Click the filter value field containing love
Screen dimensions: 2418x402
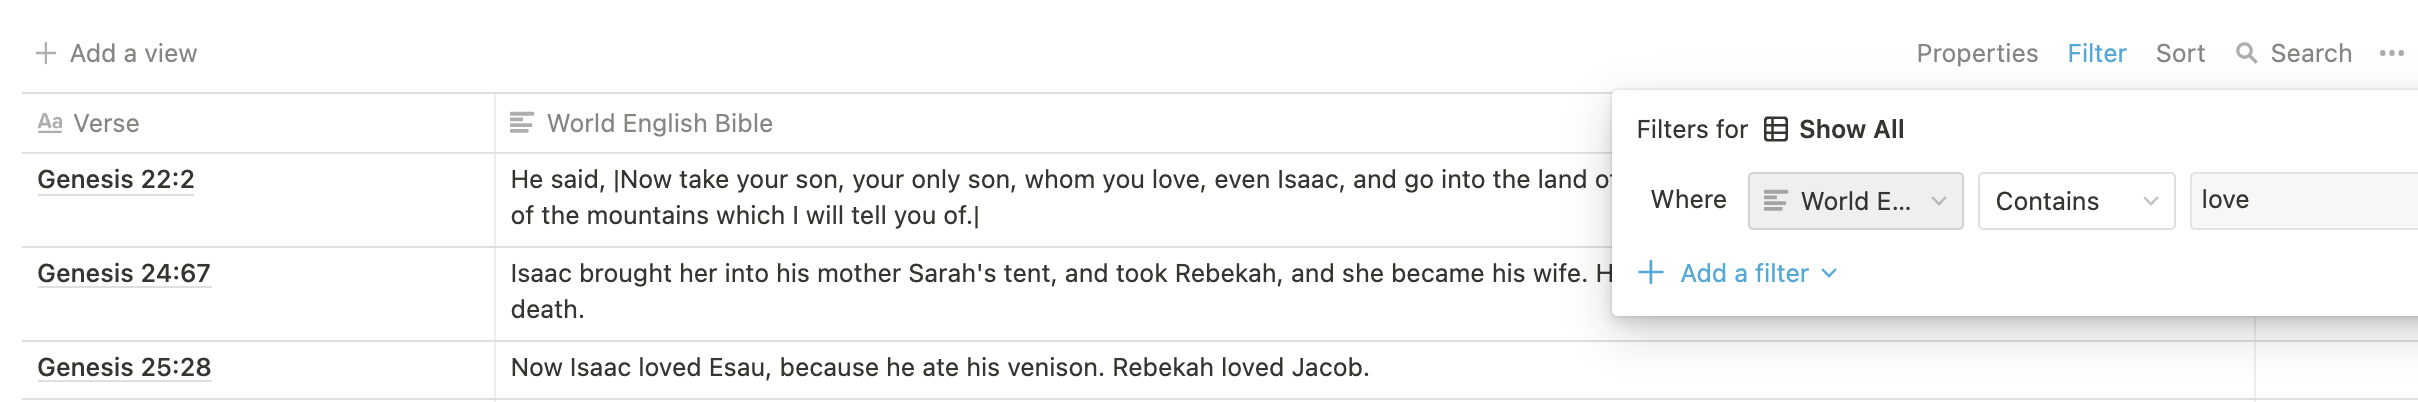(2303, 200)
